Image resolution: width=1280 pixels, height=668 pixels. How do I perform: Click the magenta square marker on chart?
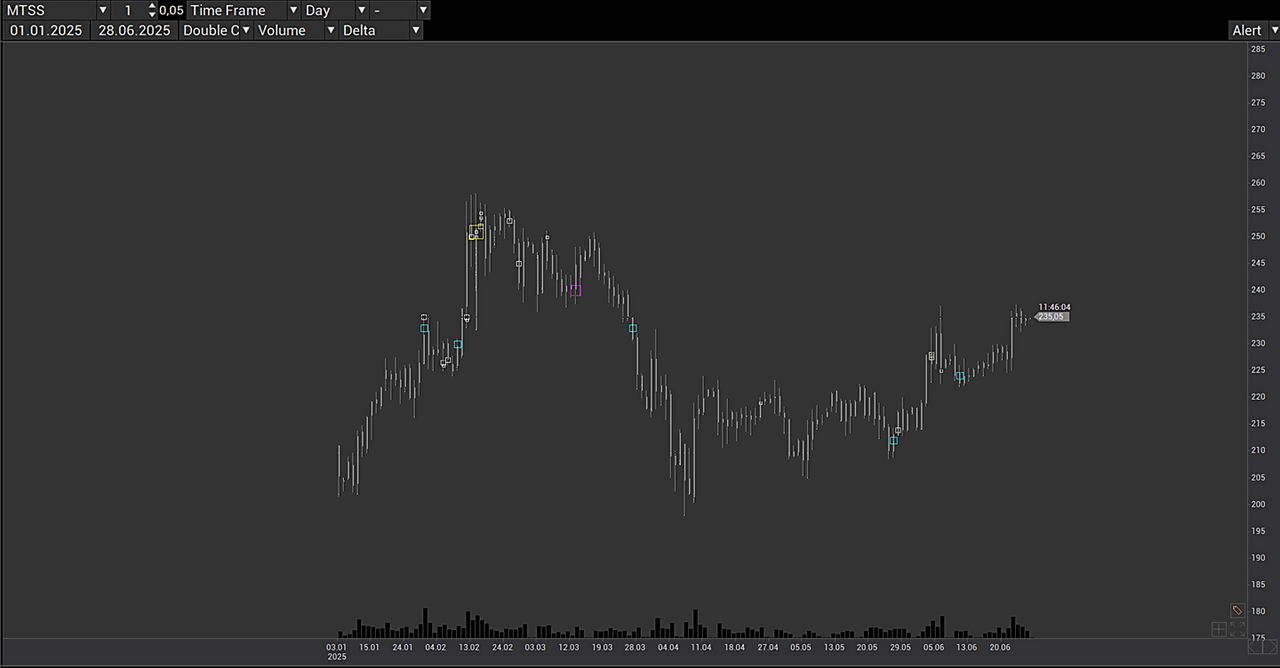tap(575, 291)
